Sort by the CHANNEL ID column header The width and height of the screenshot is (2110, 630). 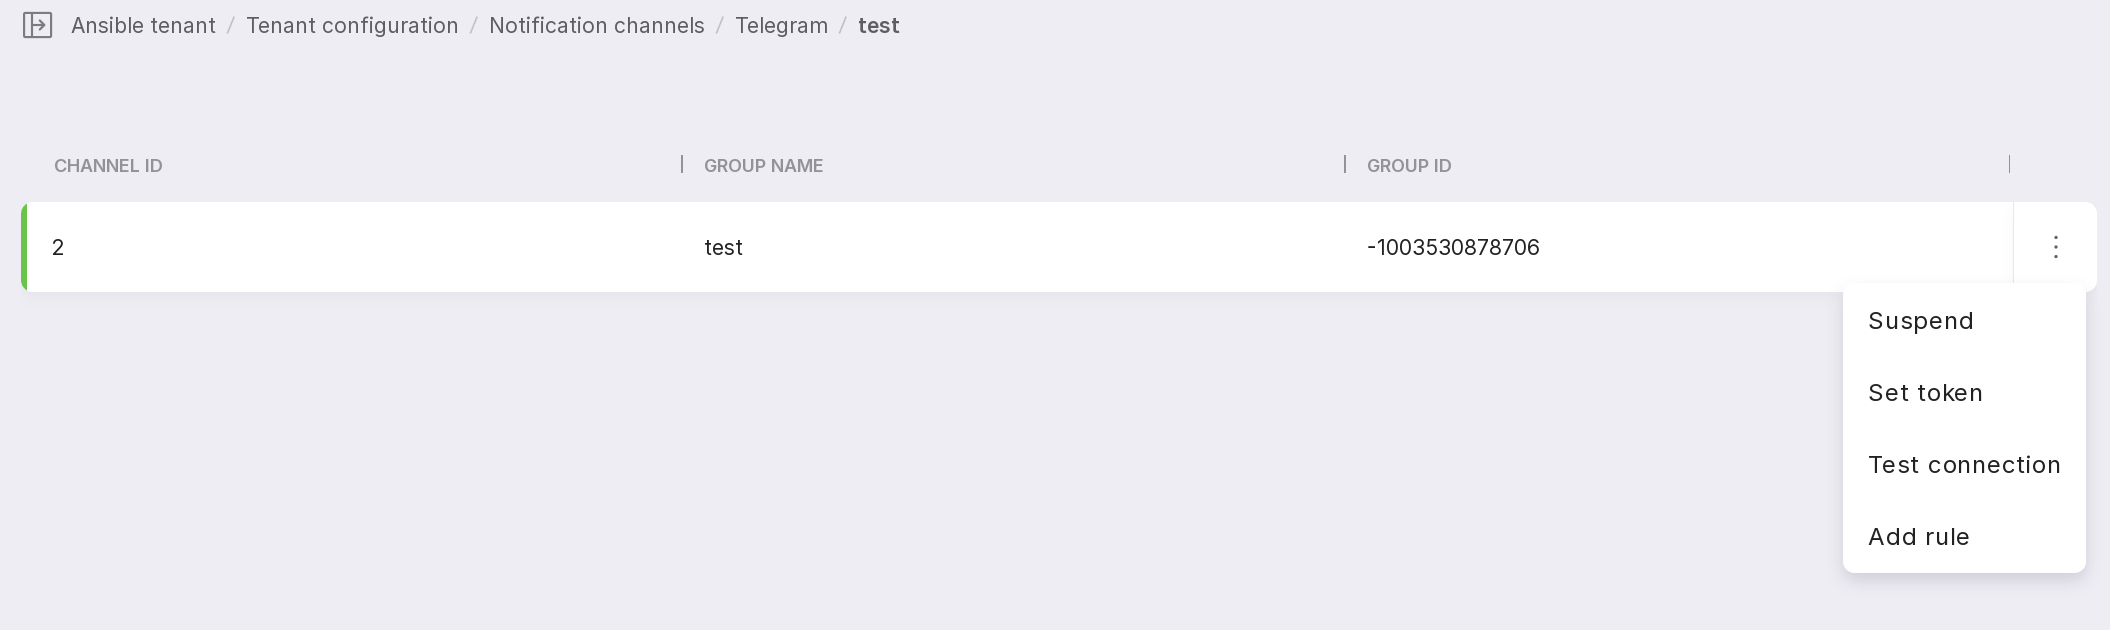tap(108, 166)
